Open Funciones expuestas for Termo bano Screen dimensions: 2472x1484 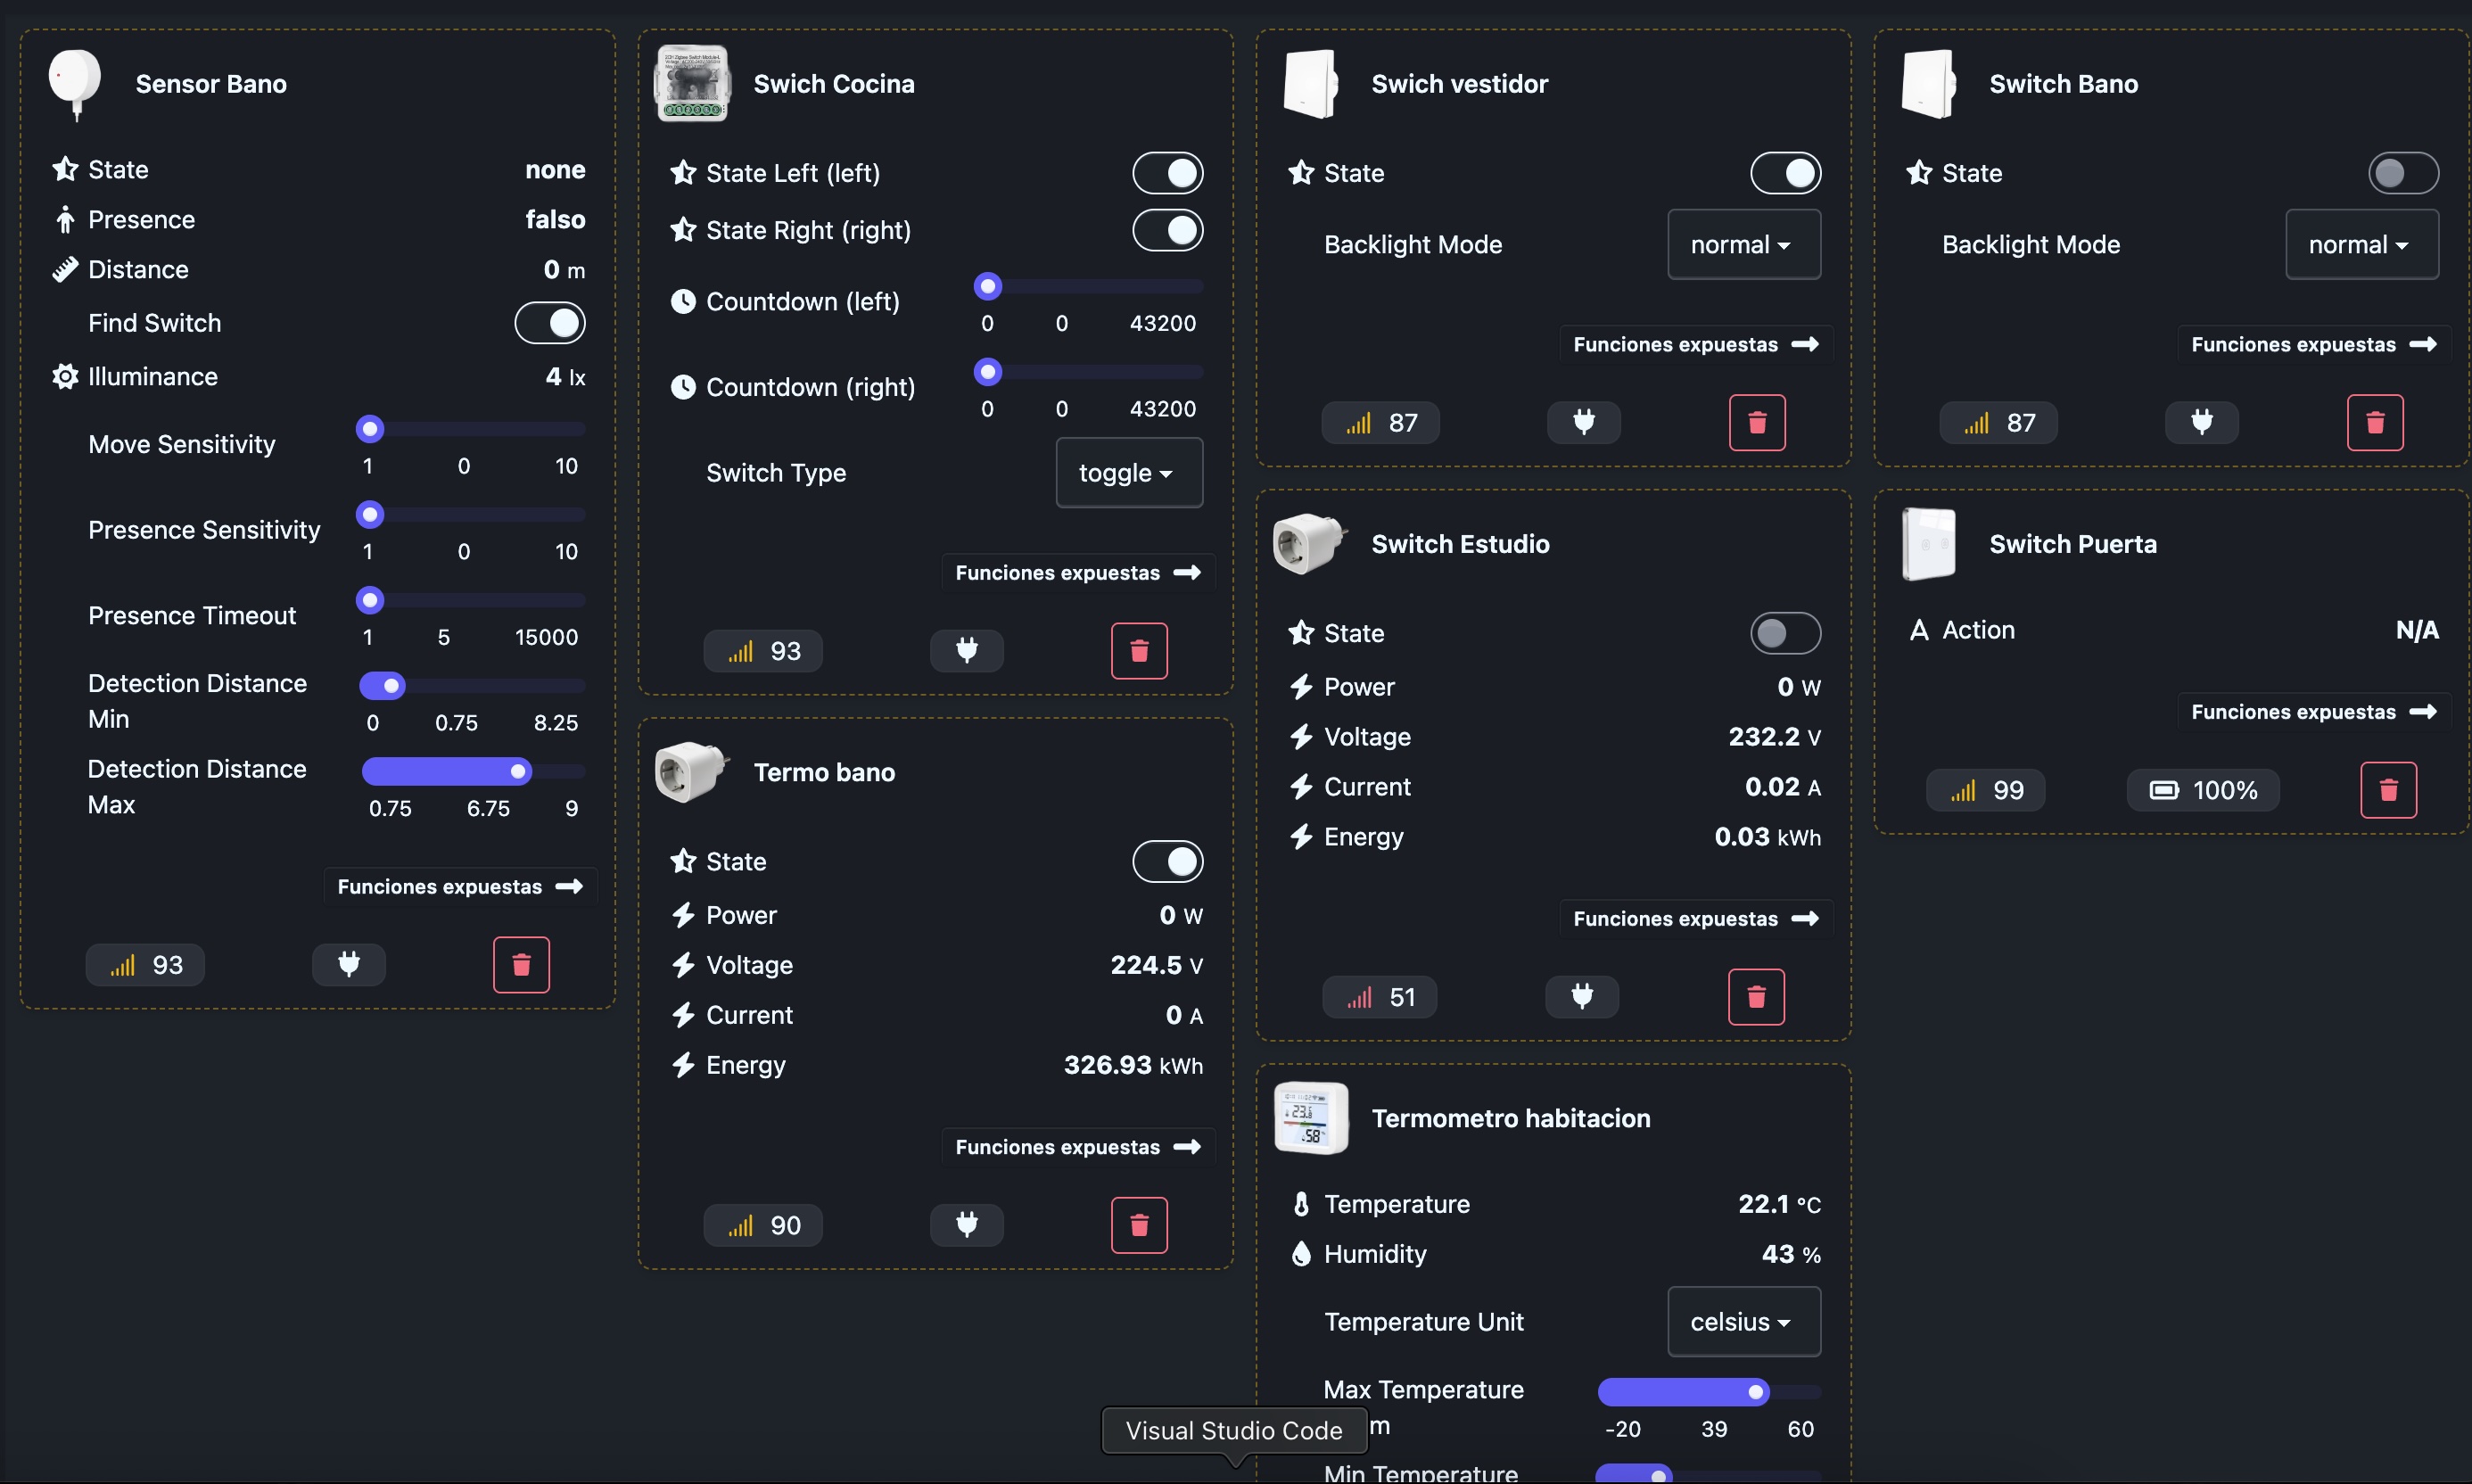click(x=1077, y=1147)
